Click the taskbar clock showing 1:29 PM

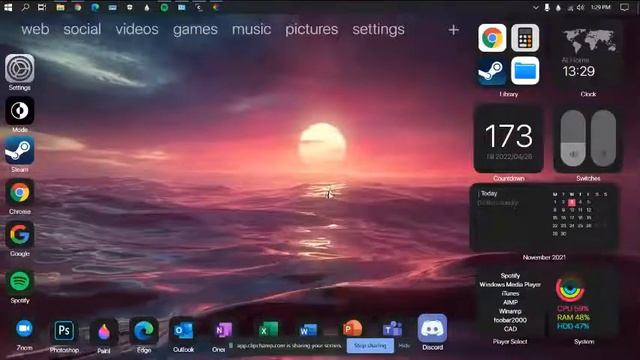tap(600, 7)
